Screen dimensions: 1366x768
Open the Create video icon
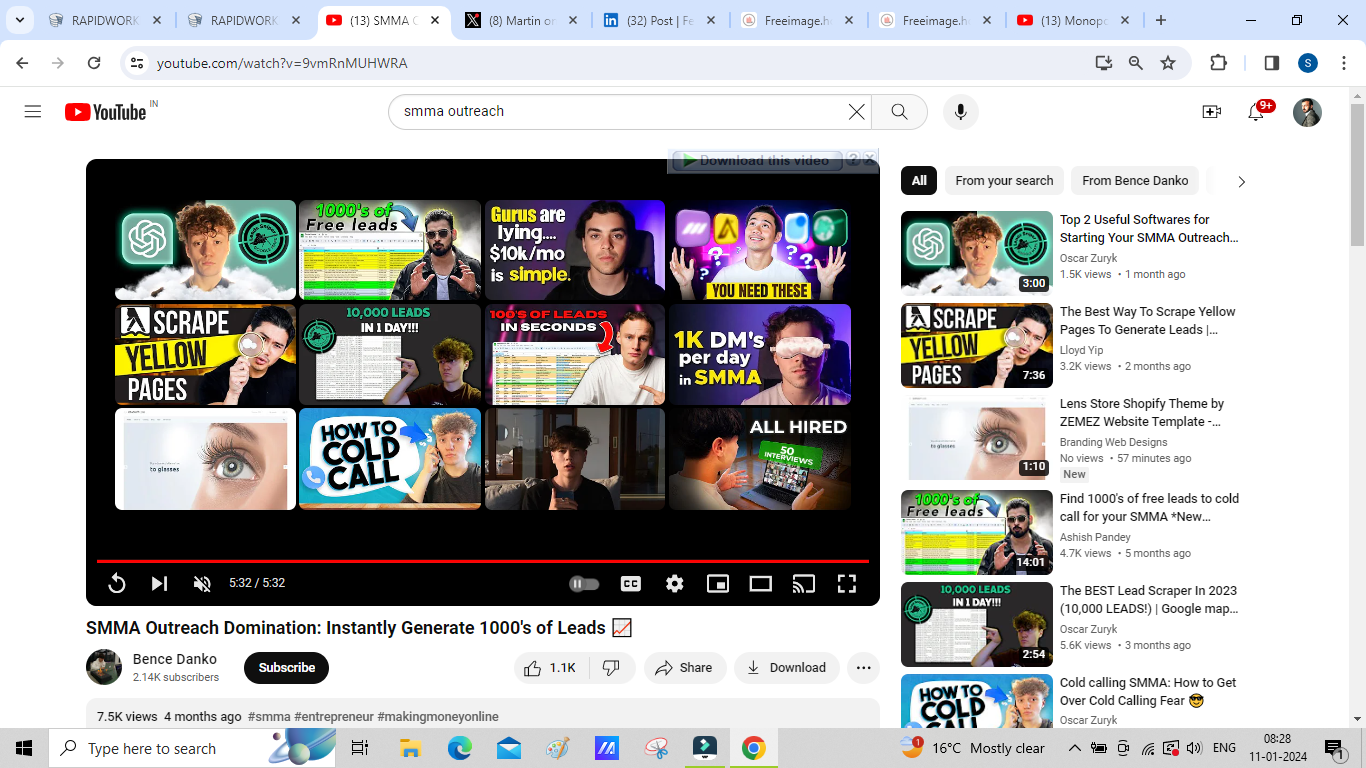point(1212,112)
